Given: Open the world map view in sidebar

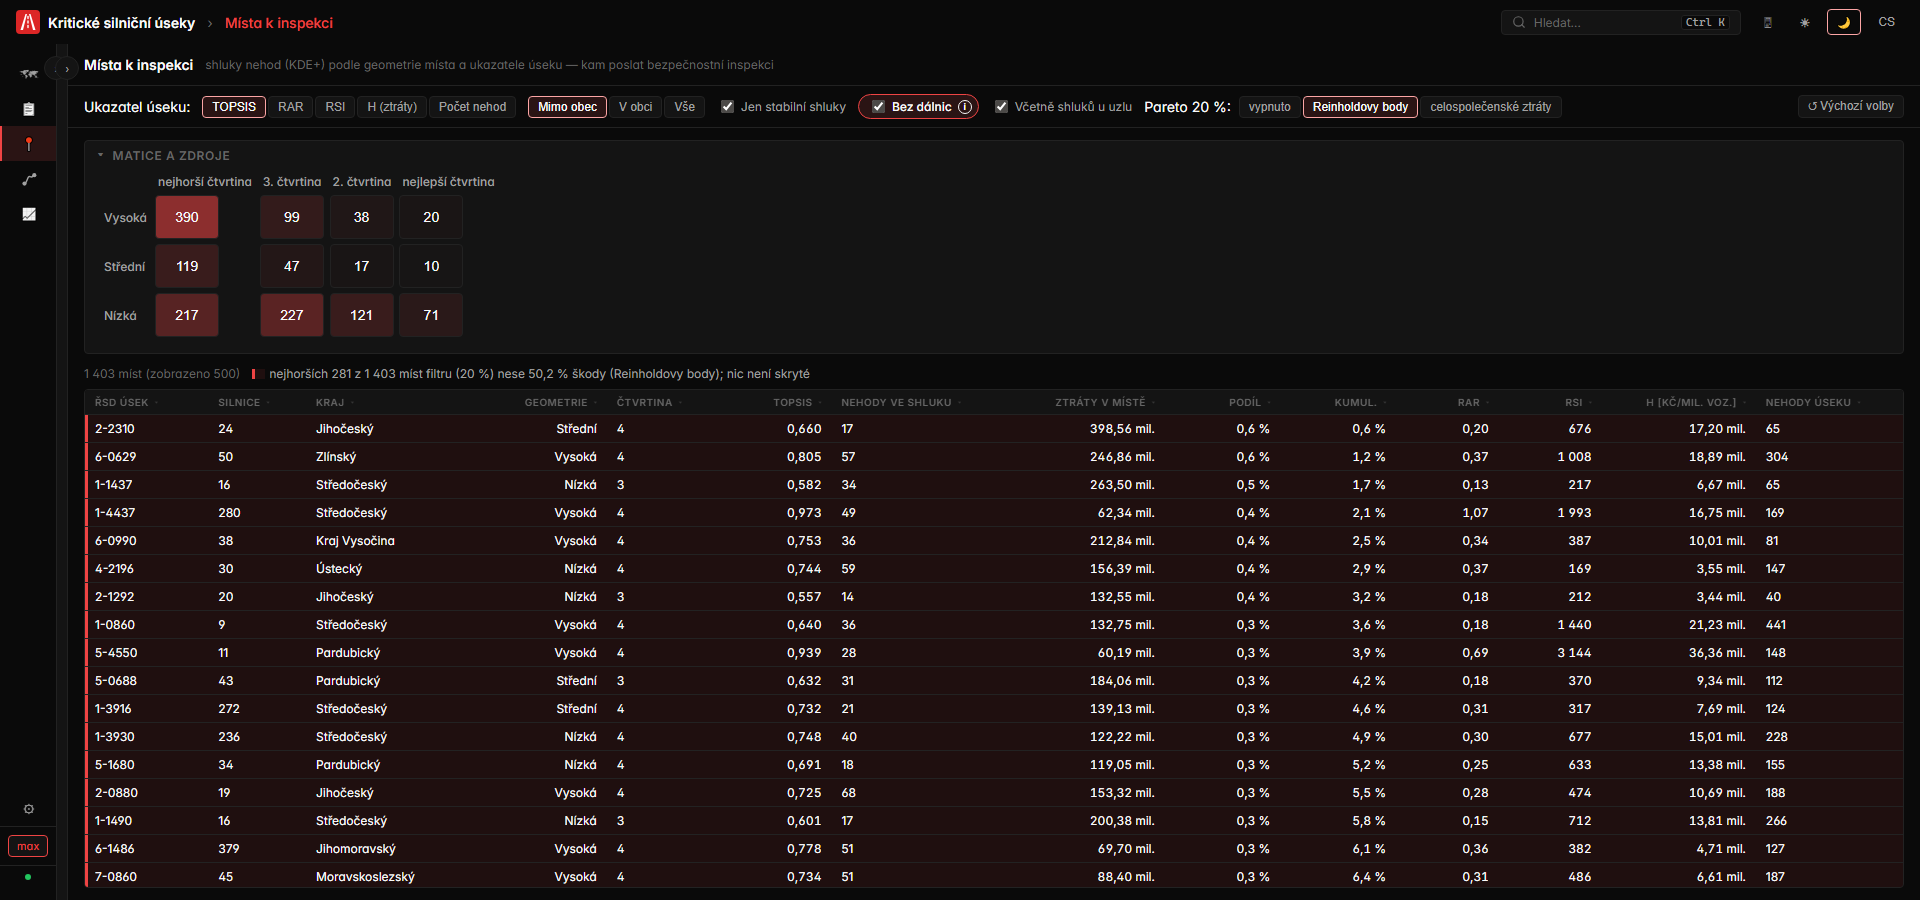Looking at the screenshot, I should (29, 73).
